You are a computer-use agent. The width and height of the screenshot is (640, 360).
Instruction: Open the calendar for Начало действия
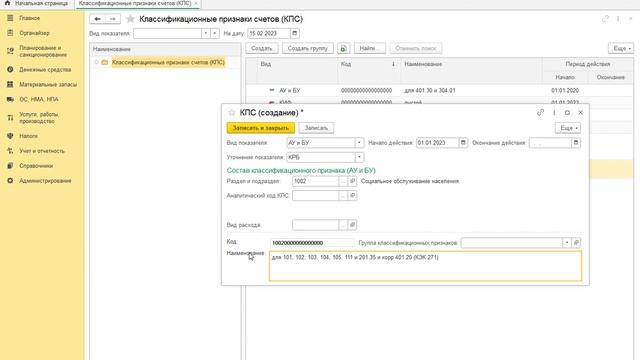(x=463, y=143)
